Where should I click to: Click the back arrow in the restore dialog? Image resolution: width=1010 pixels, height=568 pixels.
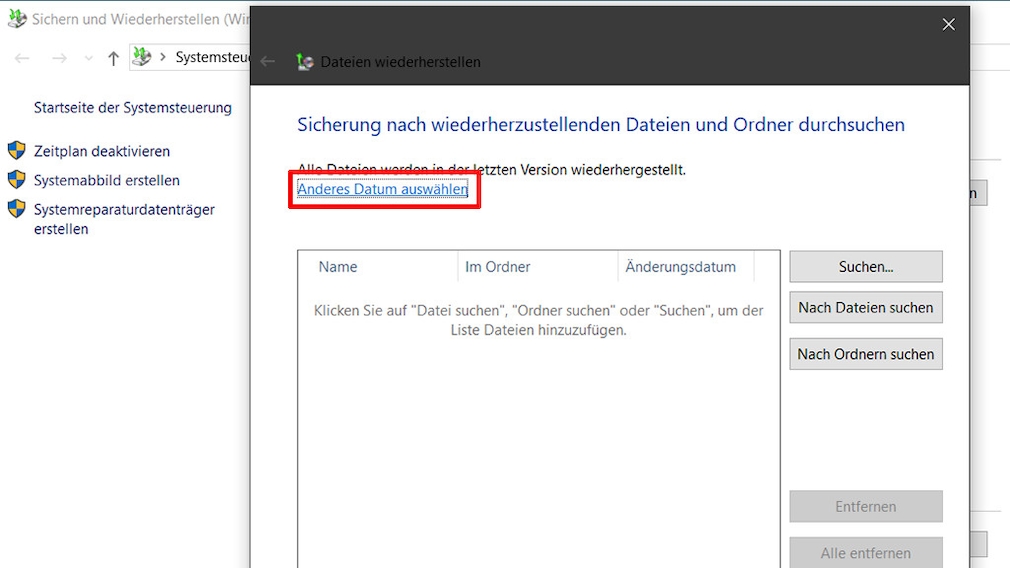click(268, 62)
